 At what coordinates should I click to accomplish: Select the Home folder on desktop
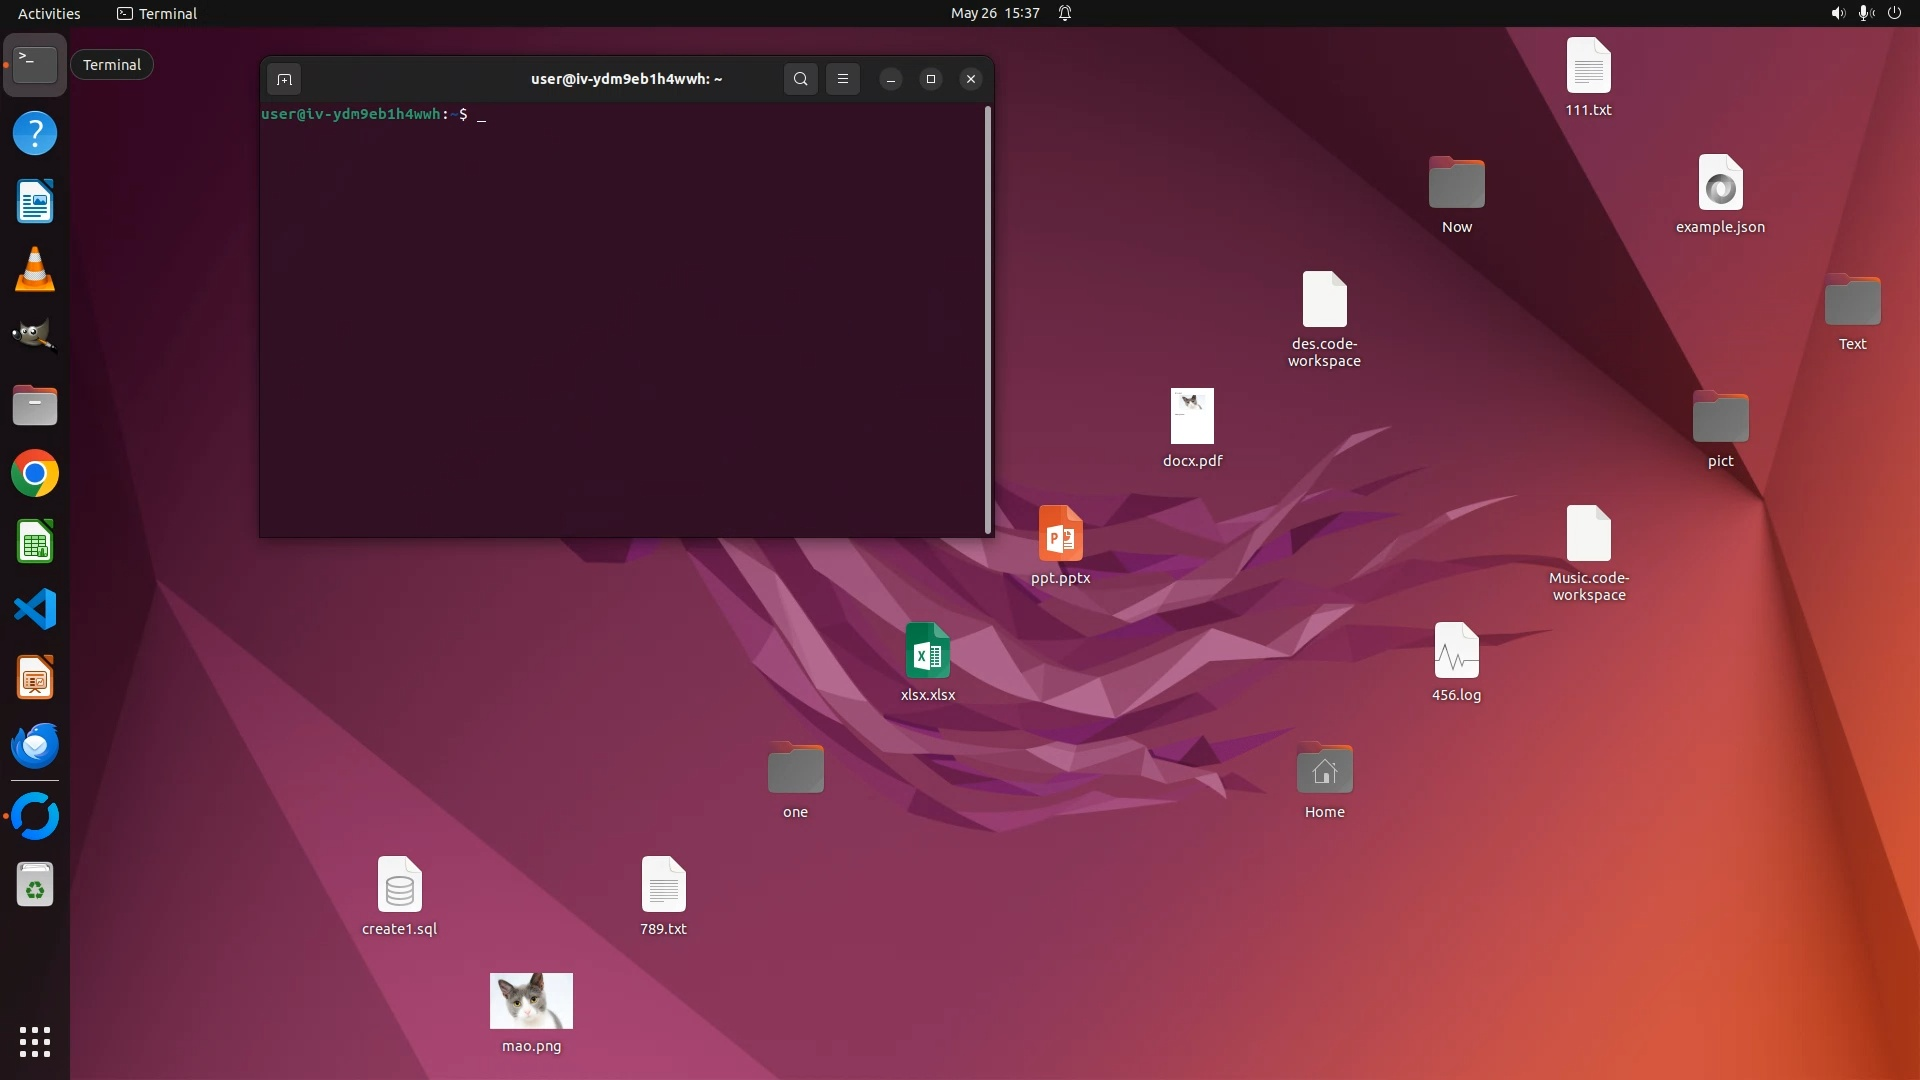click(x=1324, y=771)
